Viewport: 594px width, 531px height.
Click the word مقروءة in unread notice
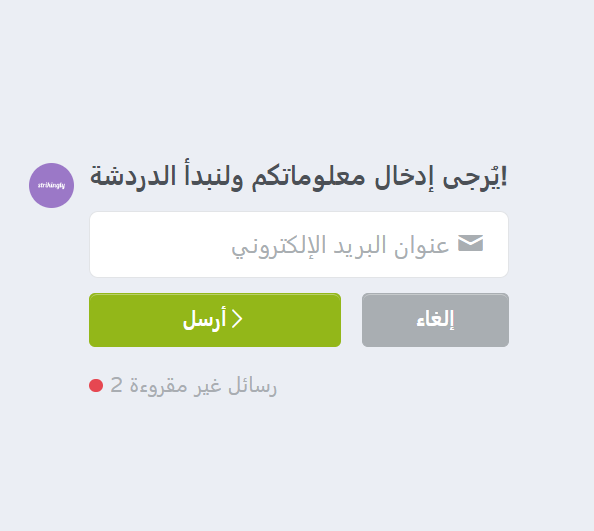(x=158, y=387)
